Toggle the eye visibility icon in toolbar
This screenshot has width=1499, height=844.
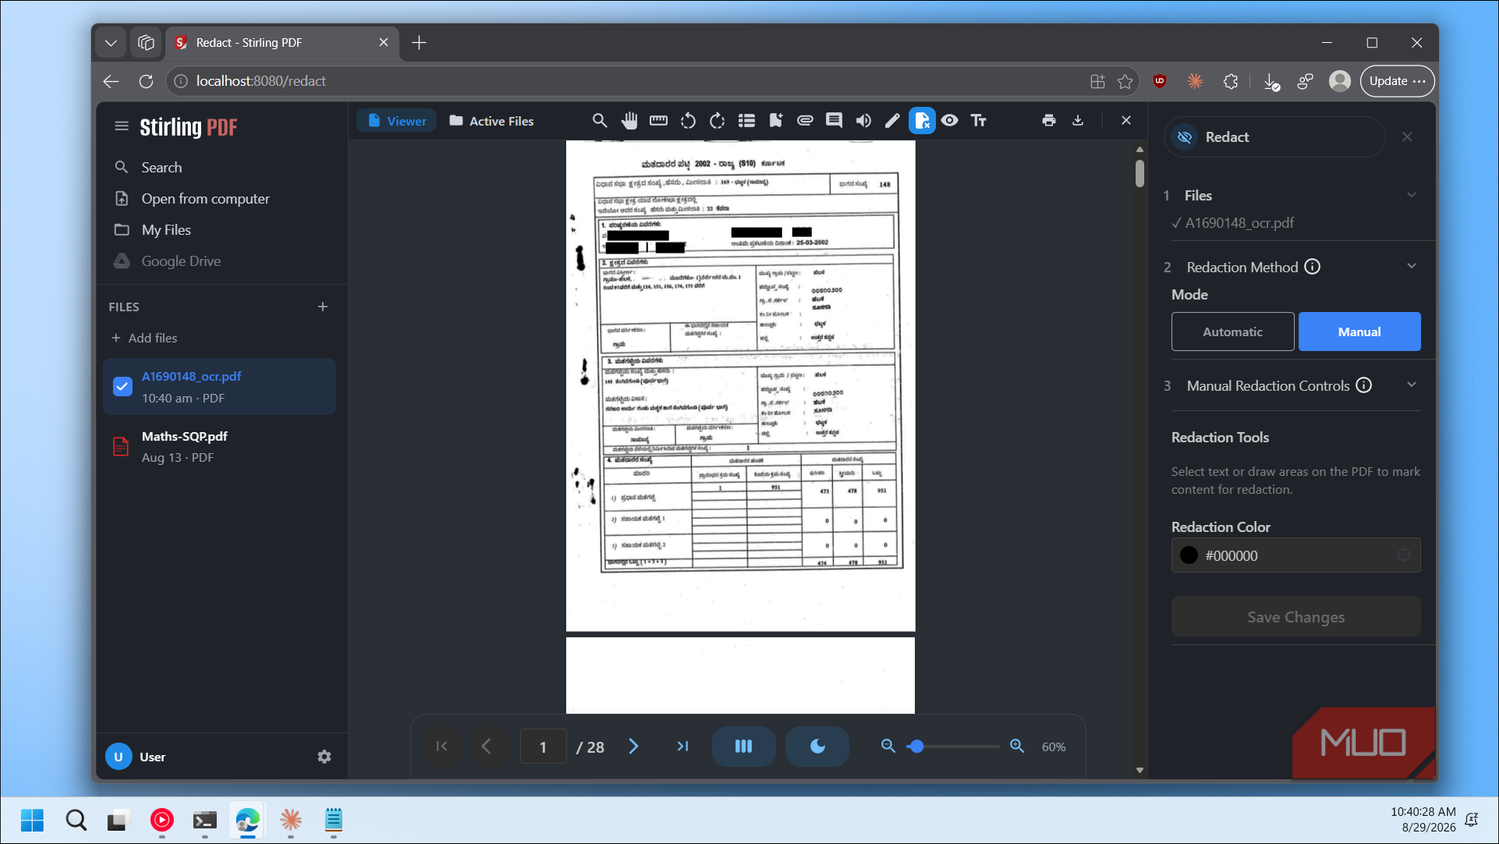point(950,120)
